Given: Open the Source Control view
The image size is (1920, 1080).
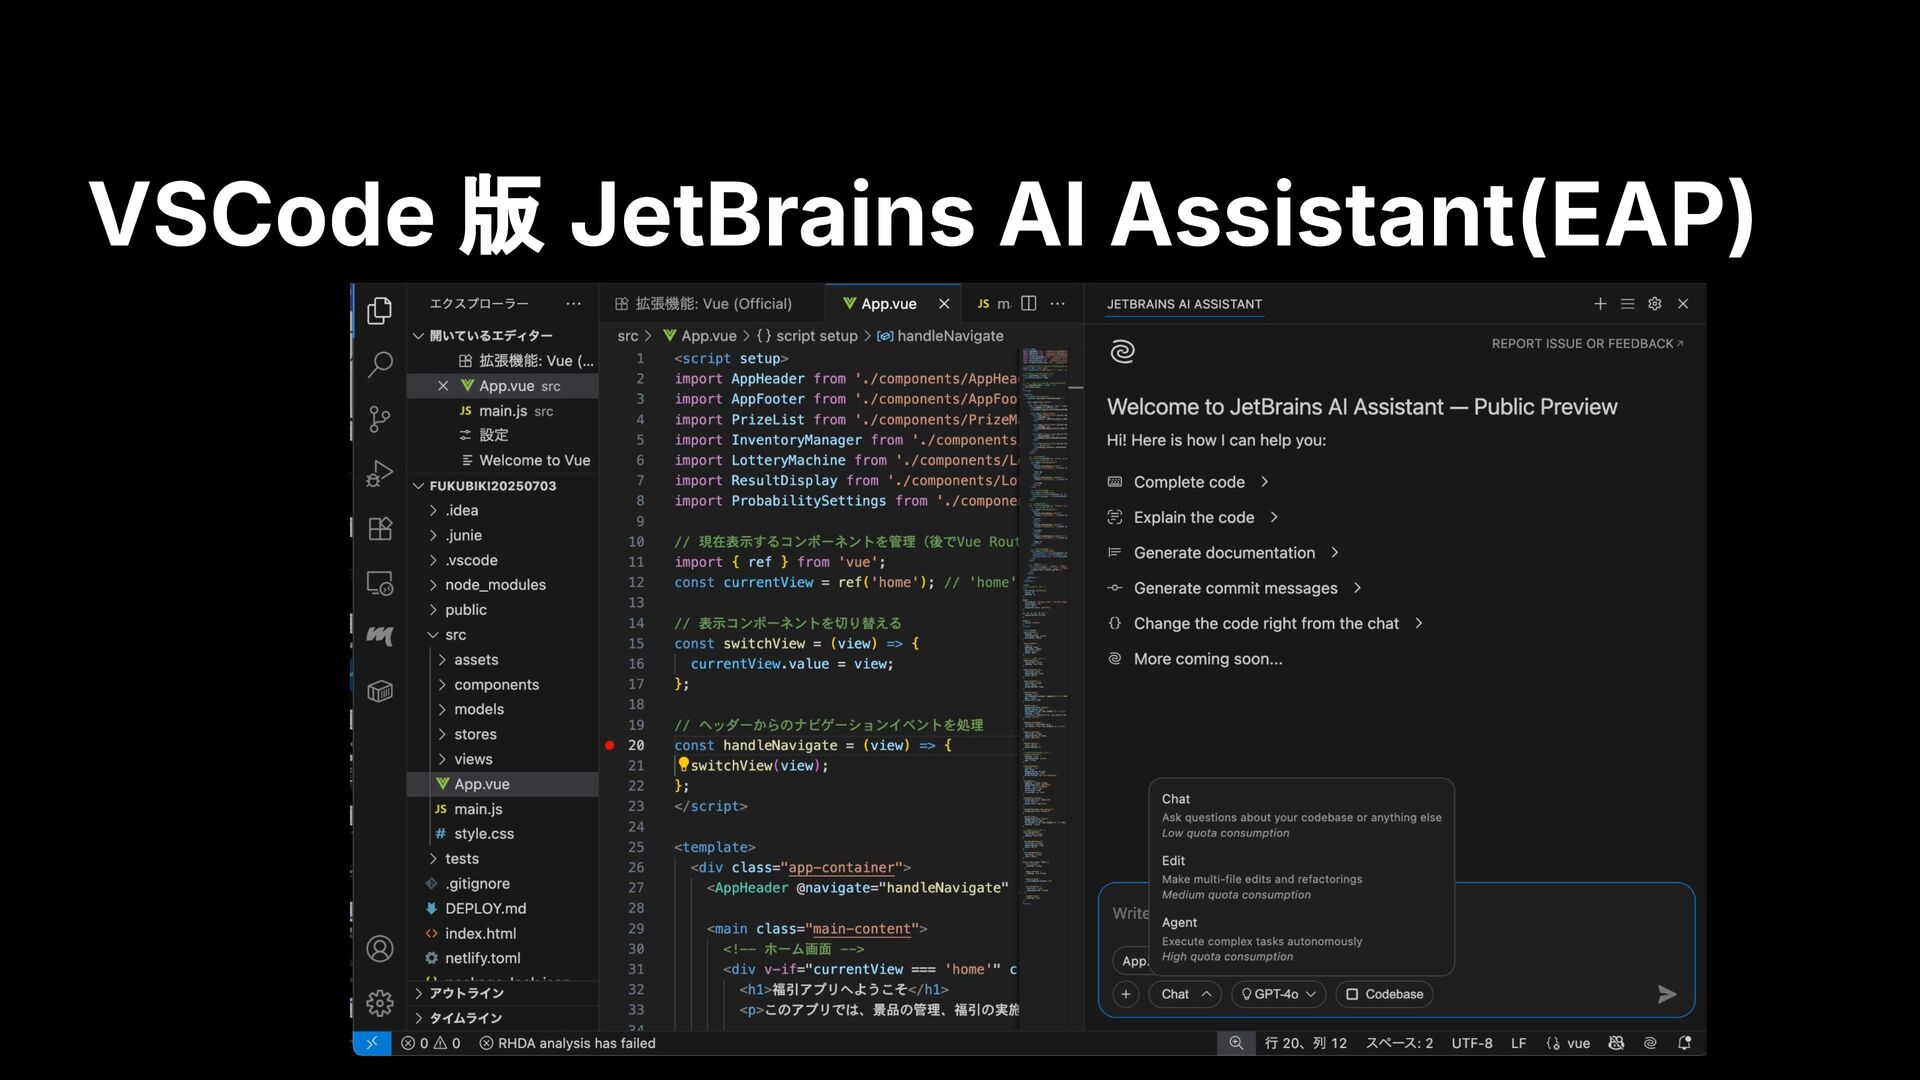Looking at the screenshot, I should 379,418.
